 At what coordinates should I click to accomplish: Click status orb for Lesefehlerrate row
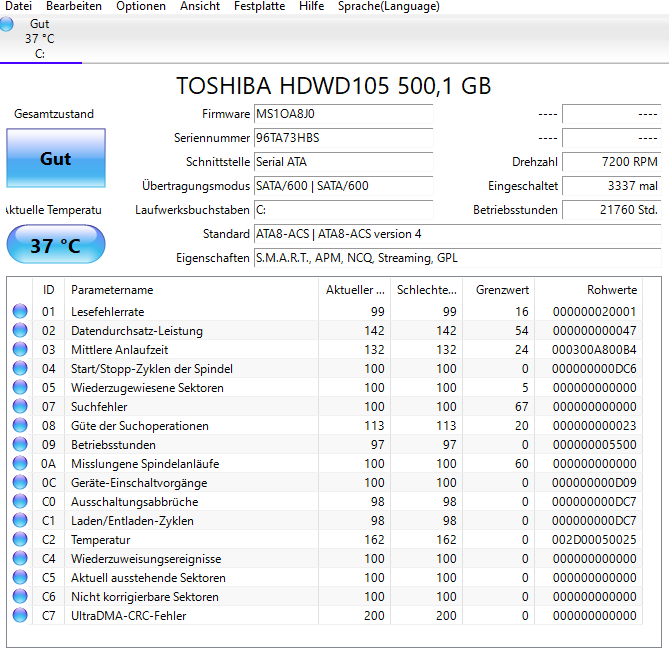pyautogui.click(x=20, y=311)
